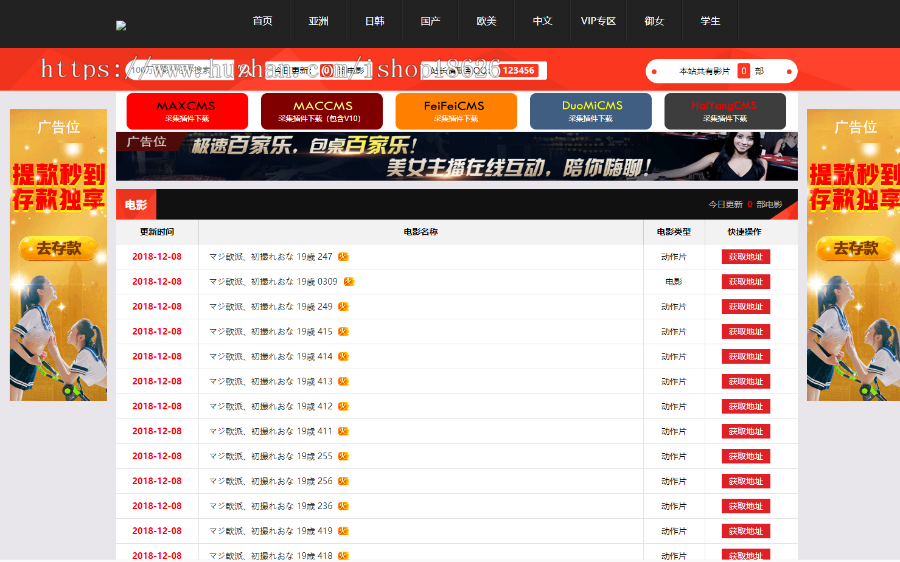Viewport: 900px width, 562px height.
Task: Click 获取地址 for the title ending 415
Action: pyautogui.click(x=746, y=331)
